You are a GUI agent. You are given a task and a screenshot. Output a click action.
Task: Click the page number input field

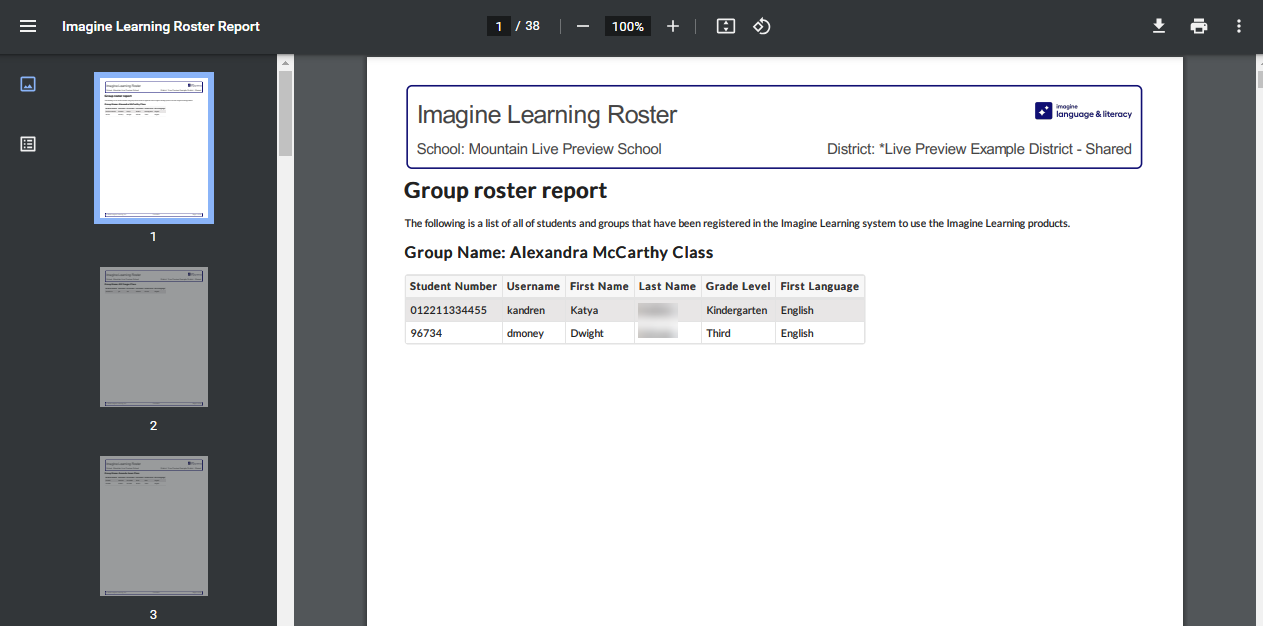[x=498, y=26]
